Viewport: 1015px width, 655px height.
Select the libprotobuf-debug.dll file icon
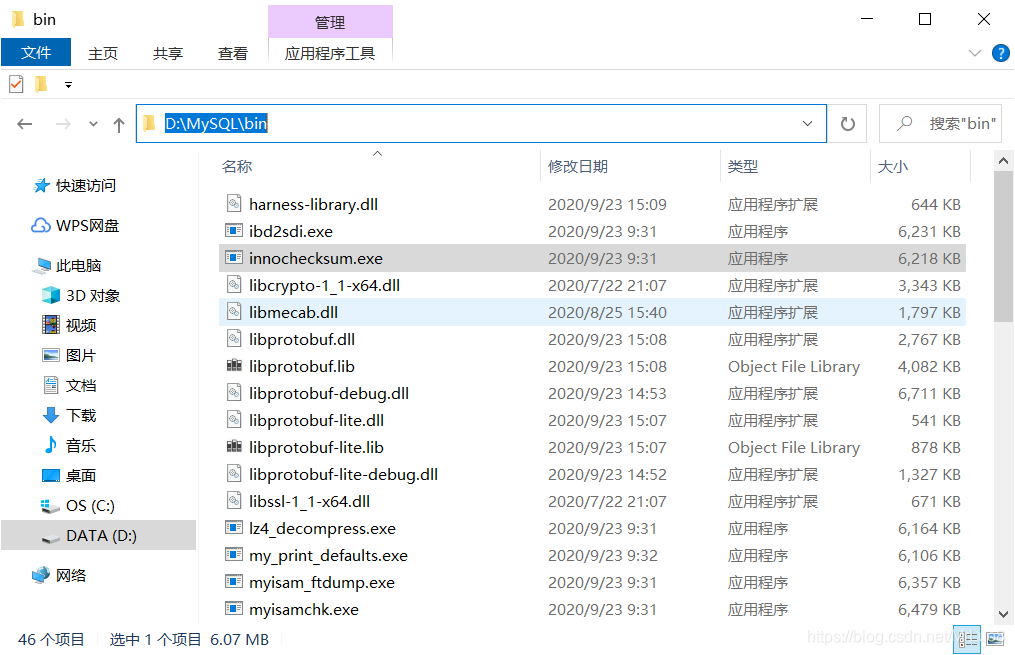(234, 393)
